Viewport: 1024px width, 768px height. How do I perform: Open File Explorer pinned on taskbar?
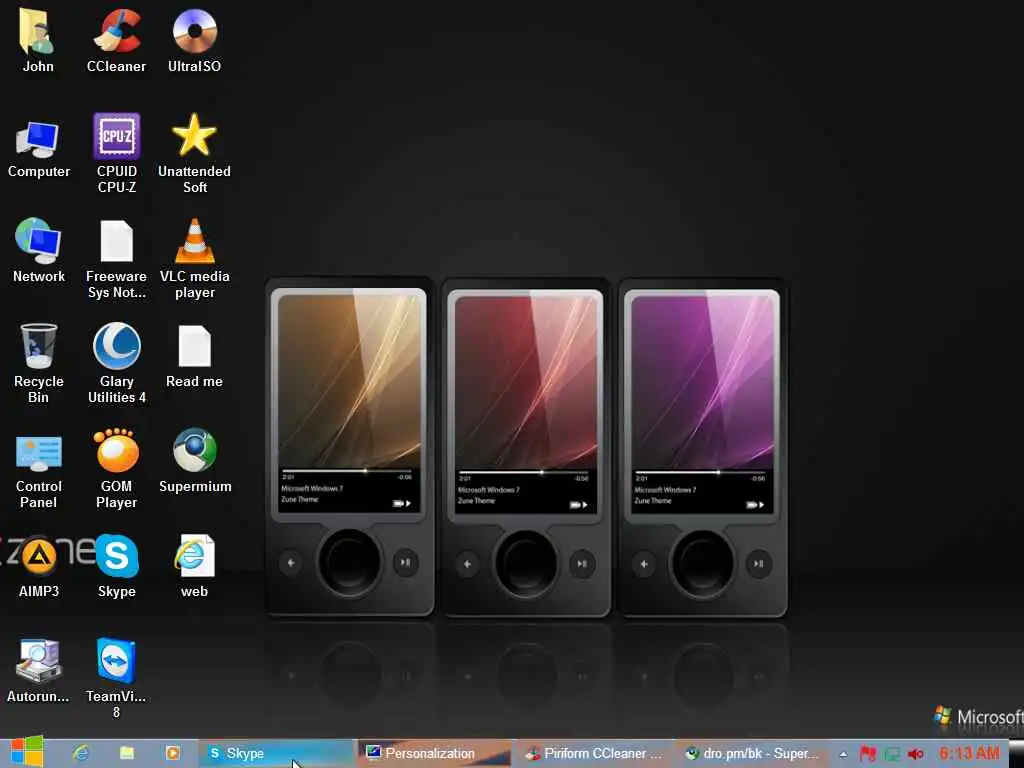(127, 753)
